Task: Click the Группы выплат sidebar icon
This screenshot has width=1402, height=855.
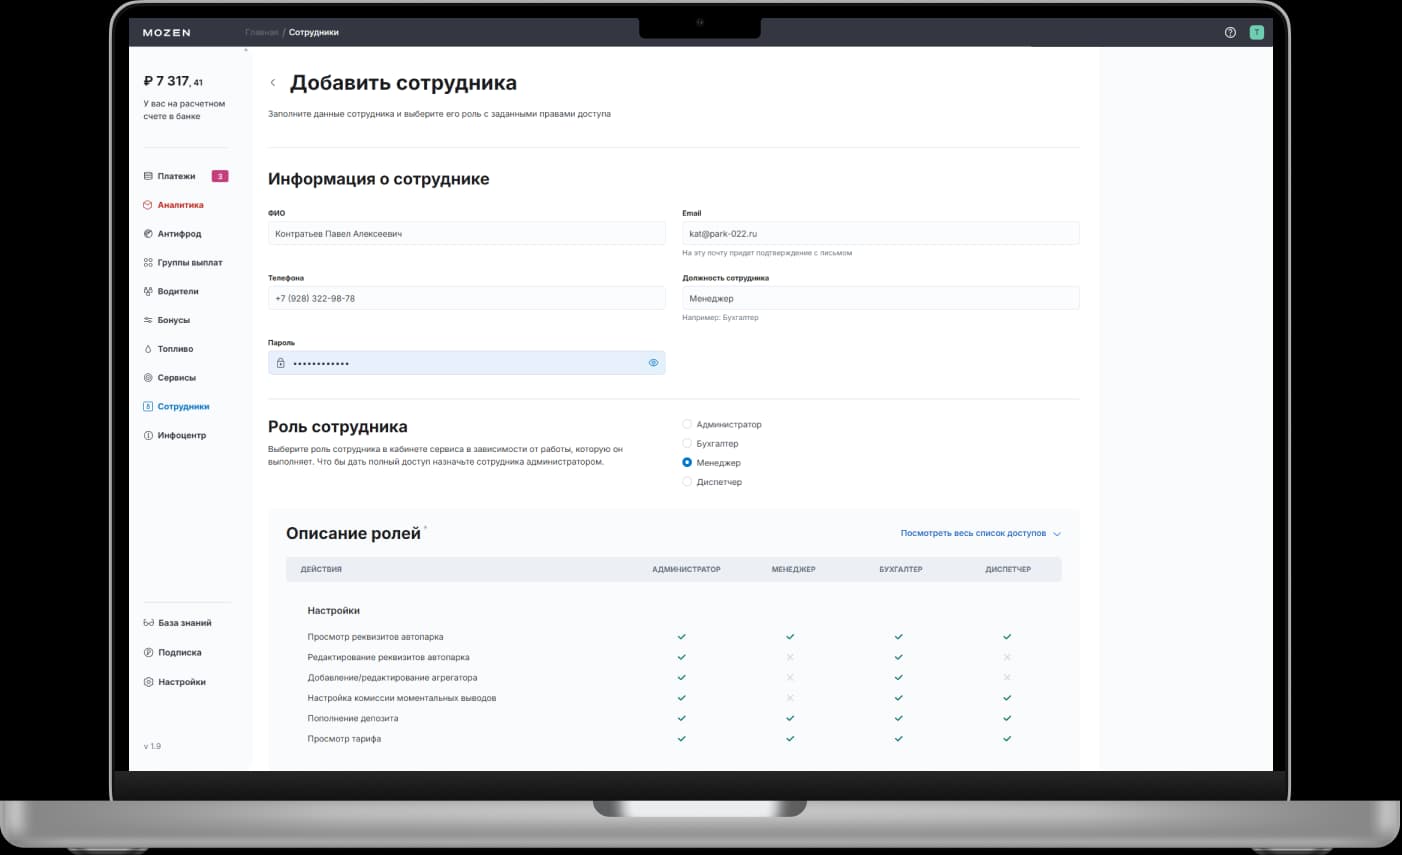Action: pyautogui.click(x=148, y=263)
